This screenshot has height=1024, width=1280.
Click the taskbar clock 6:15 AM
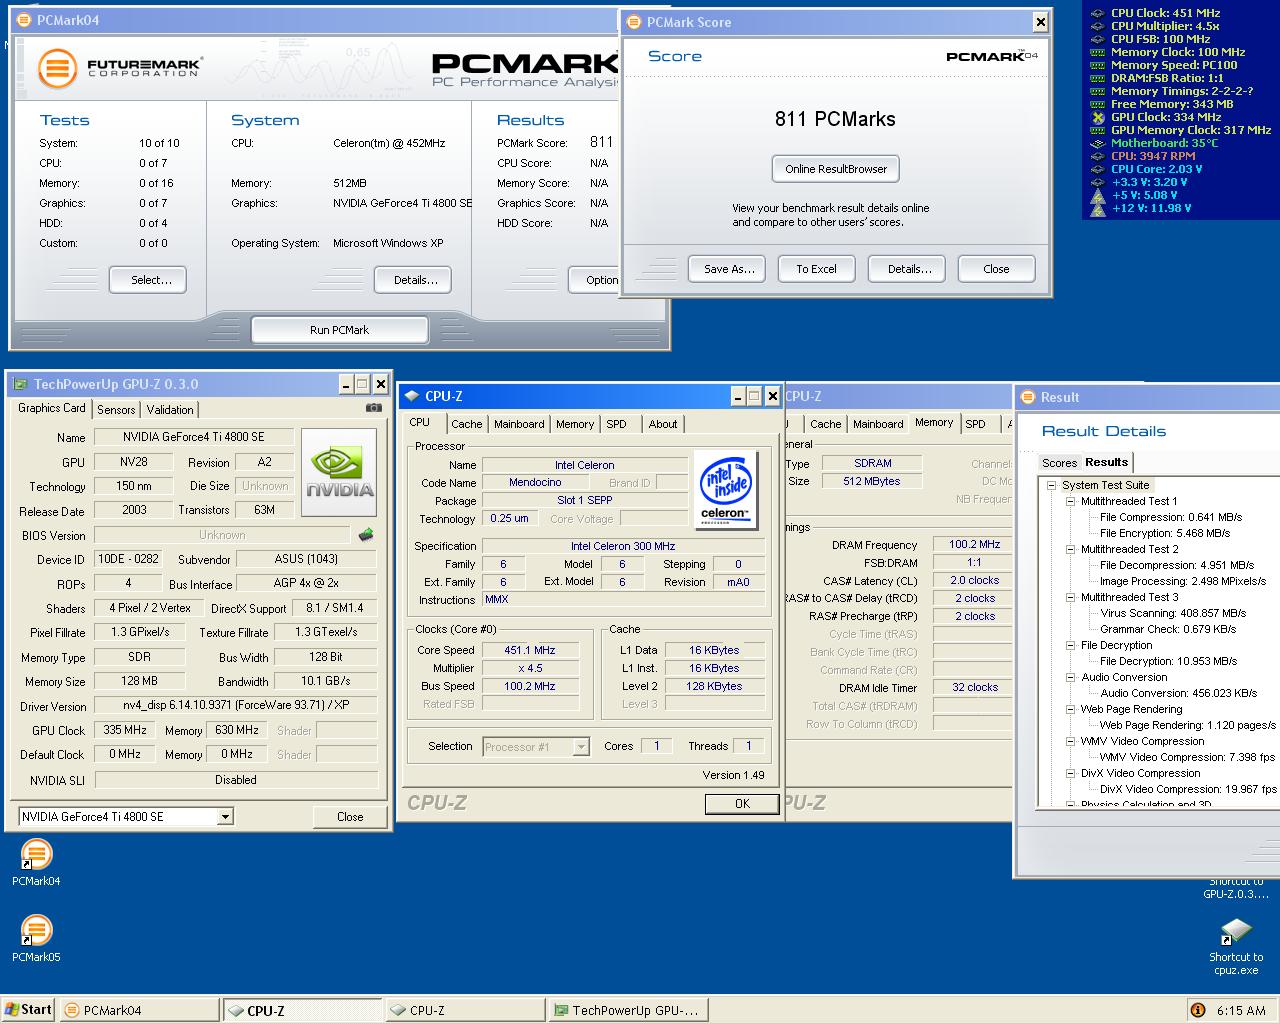1241,1011
